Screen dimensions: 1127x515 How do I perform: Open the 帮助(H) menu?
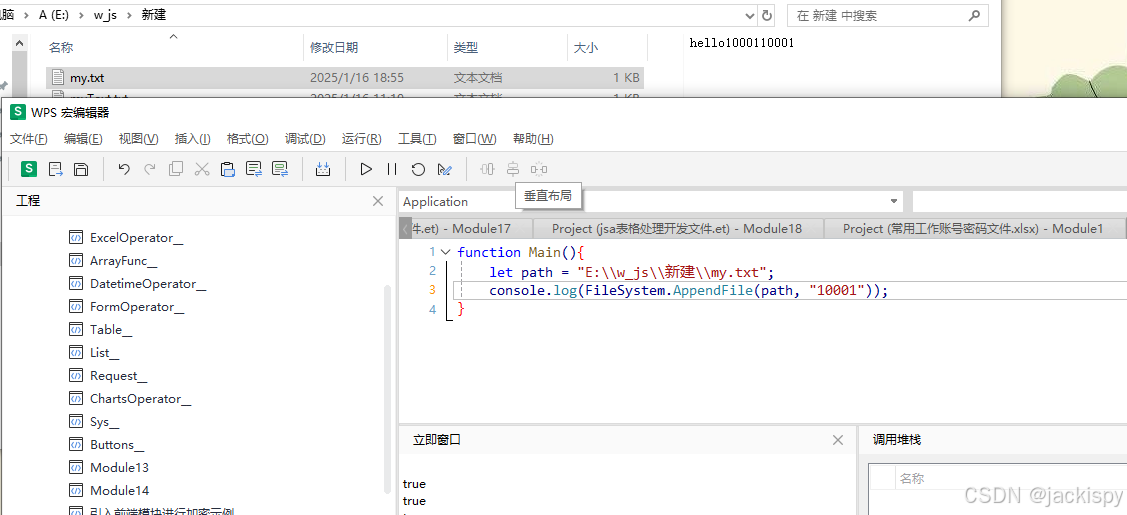click(533, 139)
